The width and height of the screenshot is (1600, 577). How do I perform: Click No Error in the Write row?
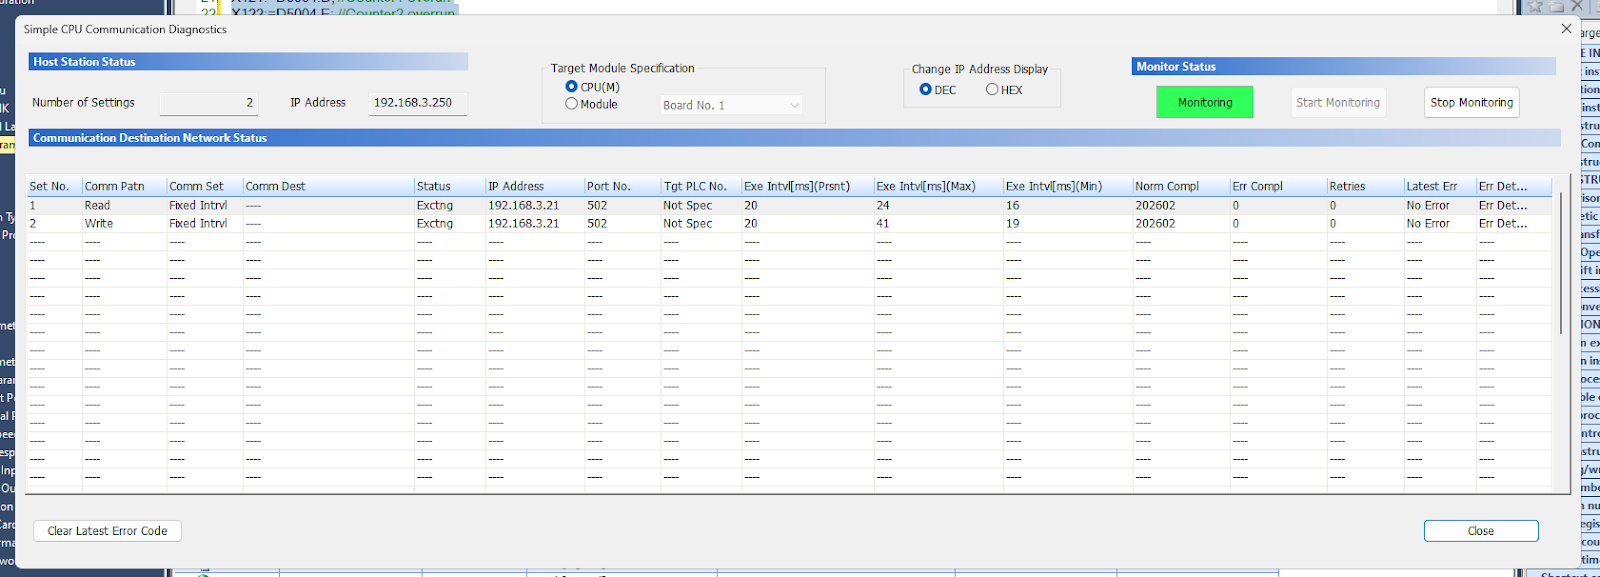pyautogui.click(x=1428, y=223)
